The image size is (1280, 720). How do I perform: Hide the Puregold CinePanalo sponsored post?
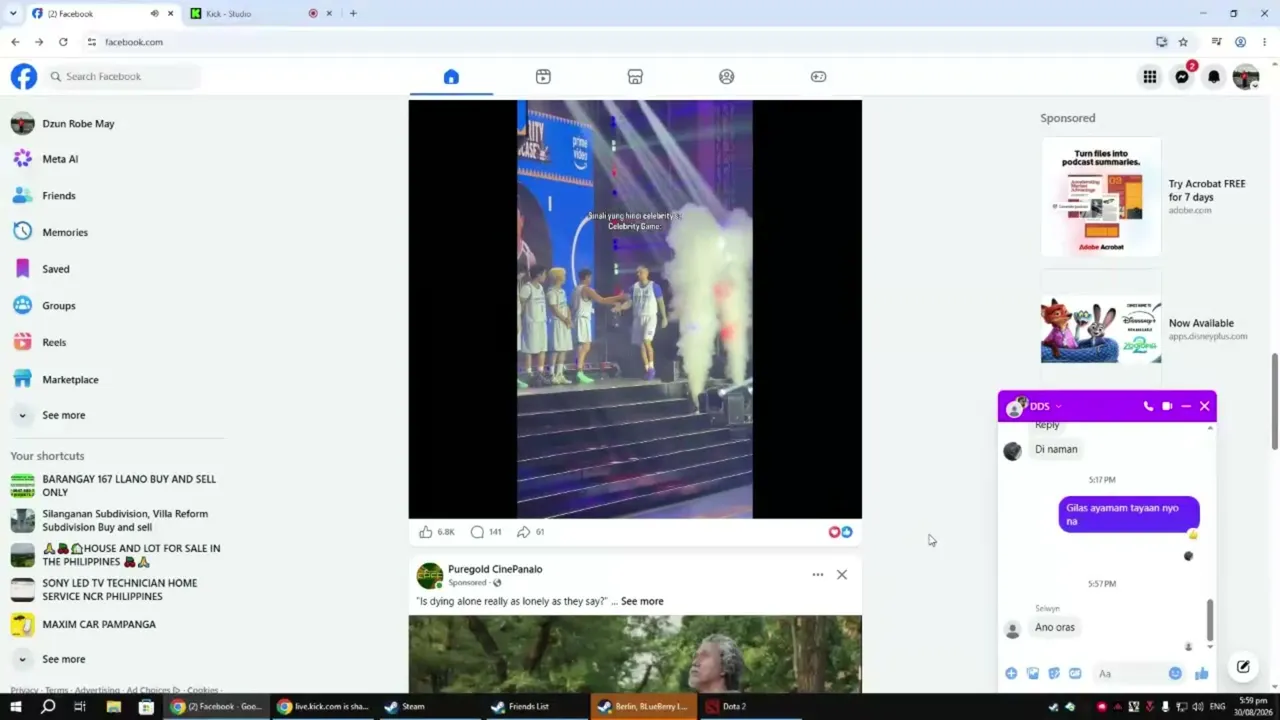(842, 575)
